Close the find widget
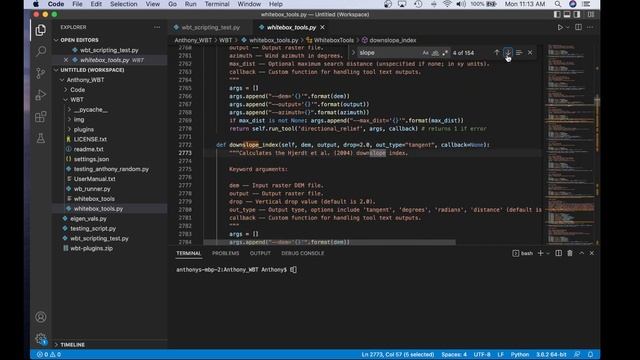 (x=530, y=53)
